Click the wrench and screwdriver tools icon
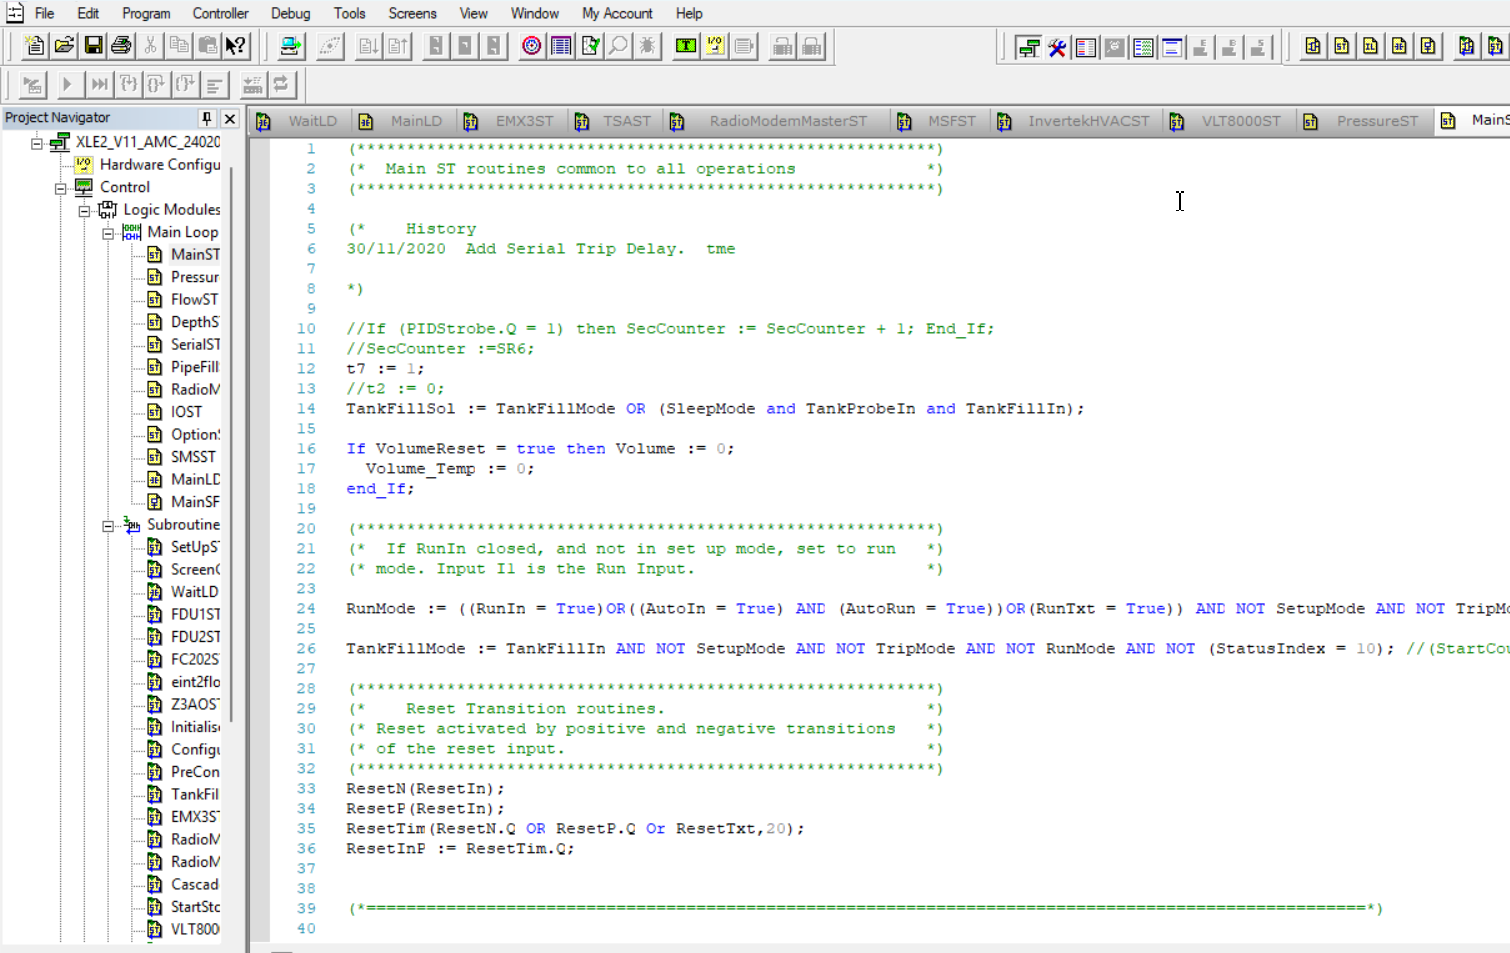1510x953 pixels. [1057, 47]
